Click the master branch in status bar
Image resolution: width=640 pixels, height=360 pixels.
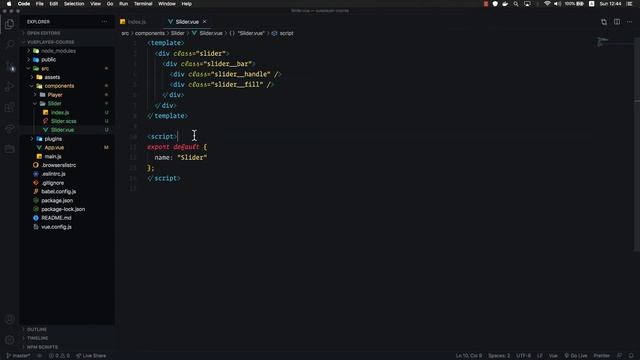coord(18,356)
